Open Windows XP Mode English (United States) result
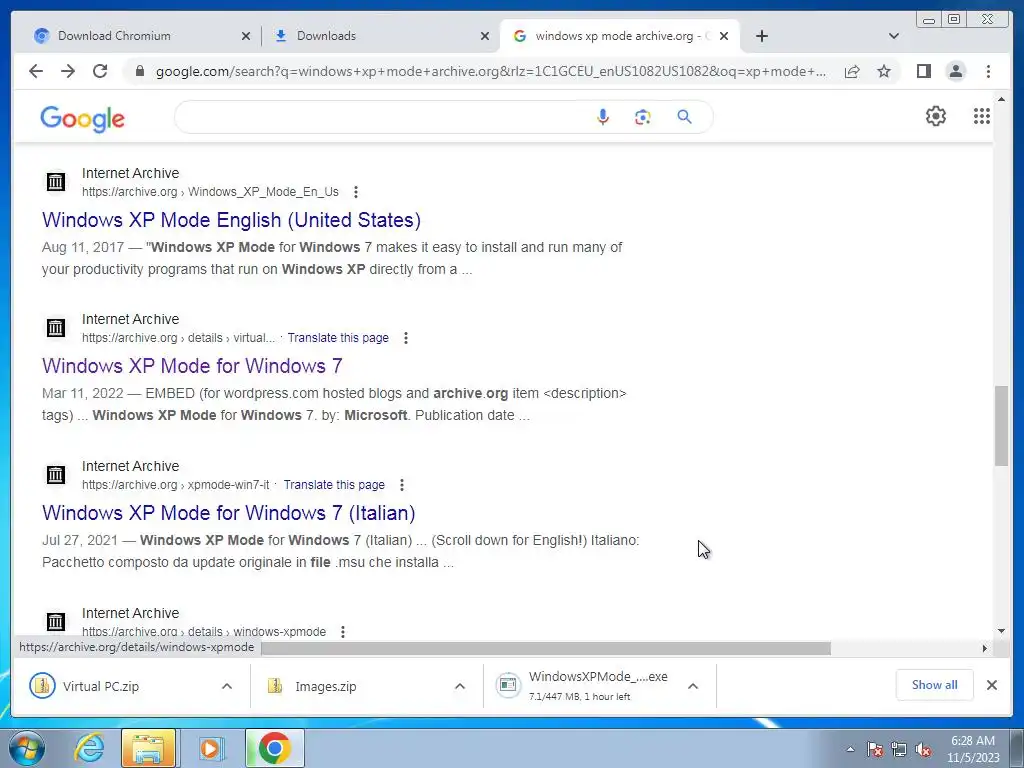Viewport: 1024px width, 768px height. click(x=231, y=220)
